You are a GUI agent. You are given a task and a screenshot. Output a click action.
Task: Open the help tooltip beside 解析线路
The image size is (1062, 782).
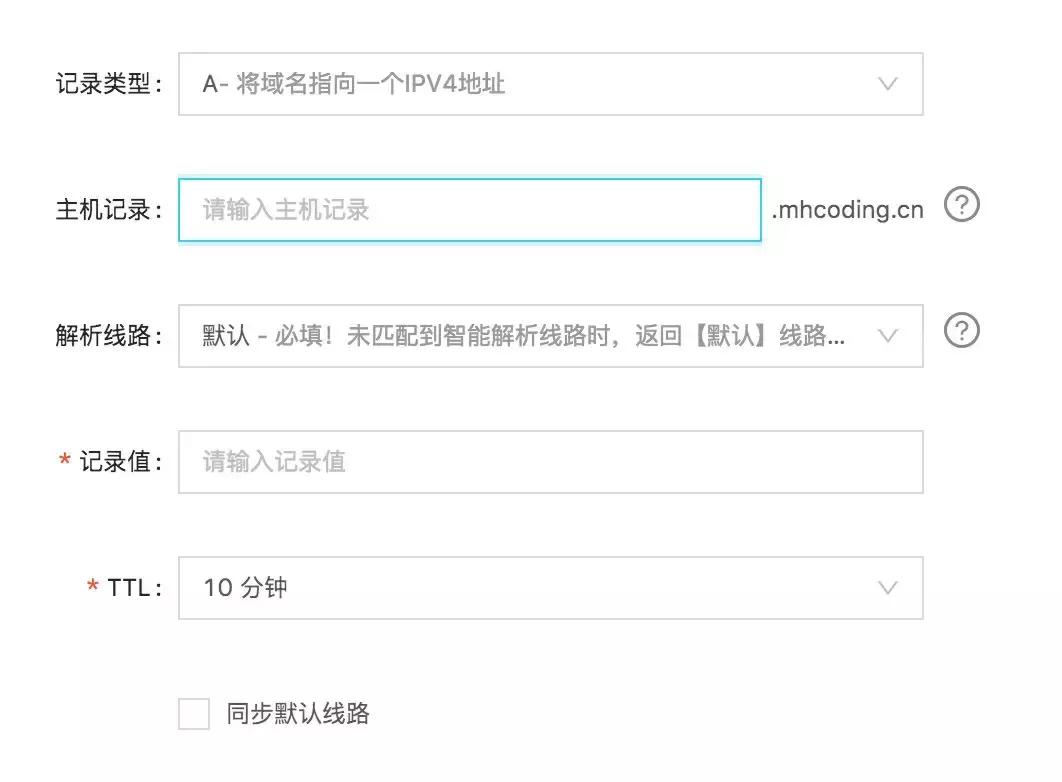(961, 331)
